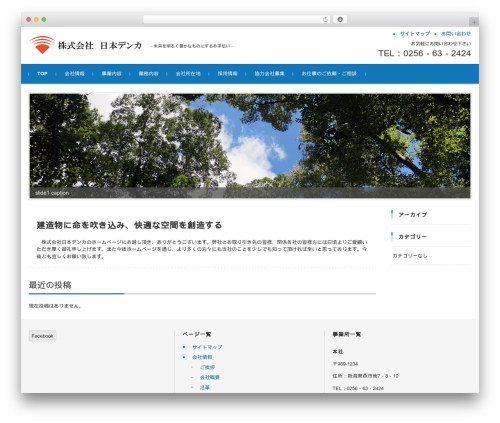Click the footer address line ending 7-8-10
Image resolution: width=500 pixels, height=423 pixels.
point(365,376)
